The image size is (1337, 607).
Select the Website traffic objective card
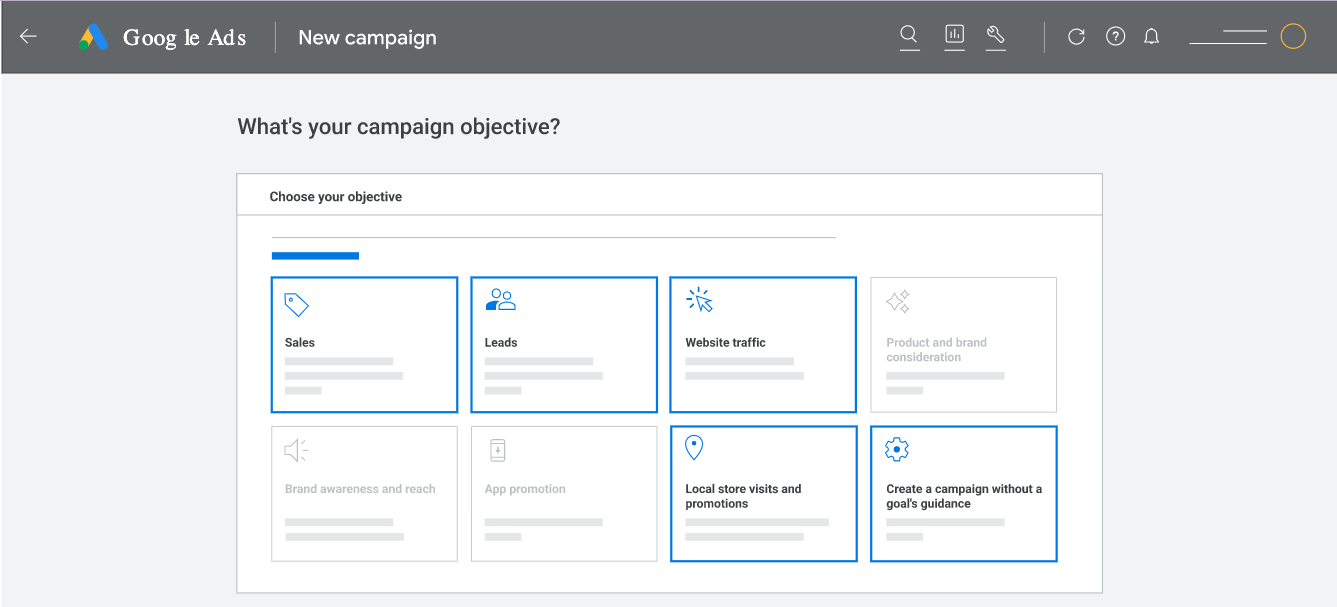click(x=763, y=345)
